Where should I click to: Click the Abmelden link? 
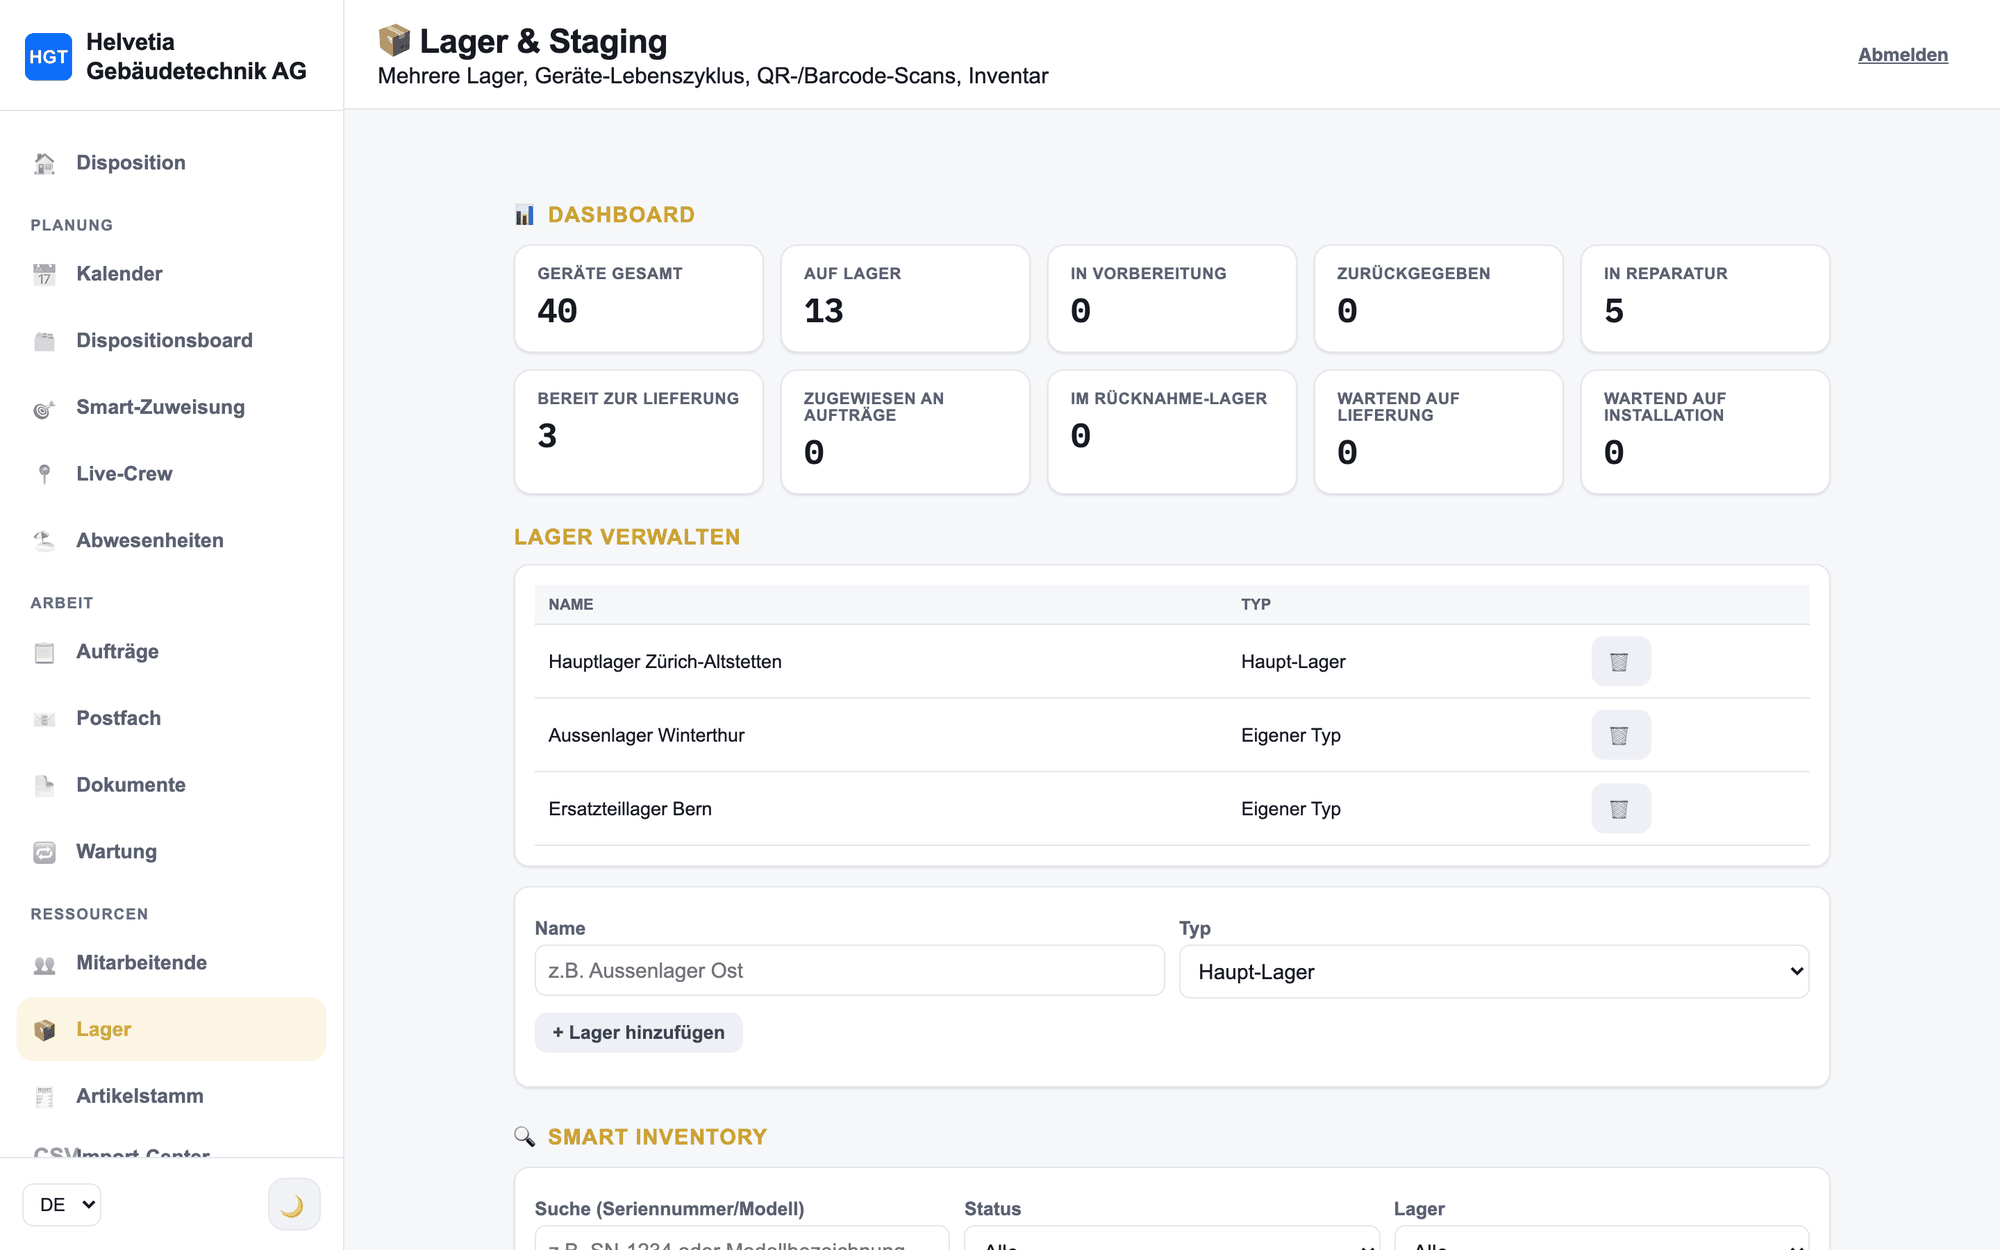click(x=1903, y=55)
